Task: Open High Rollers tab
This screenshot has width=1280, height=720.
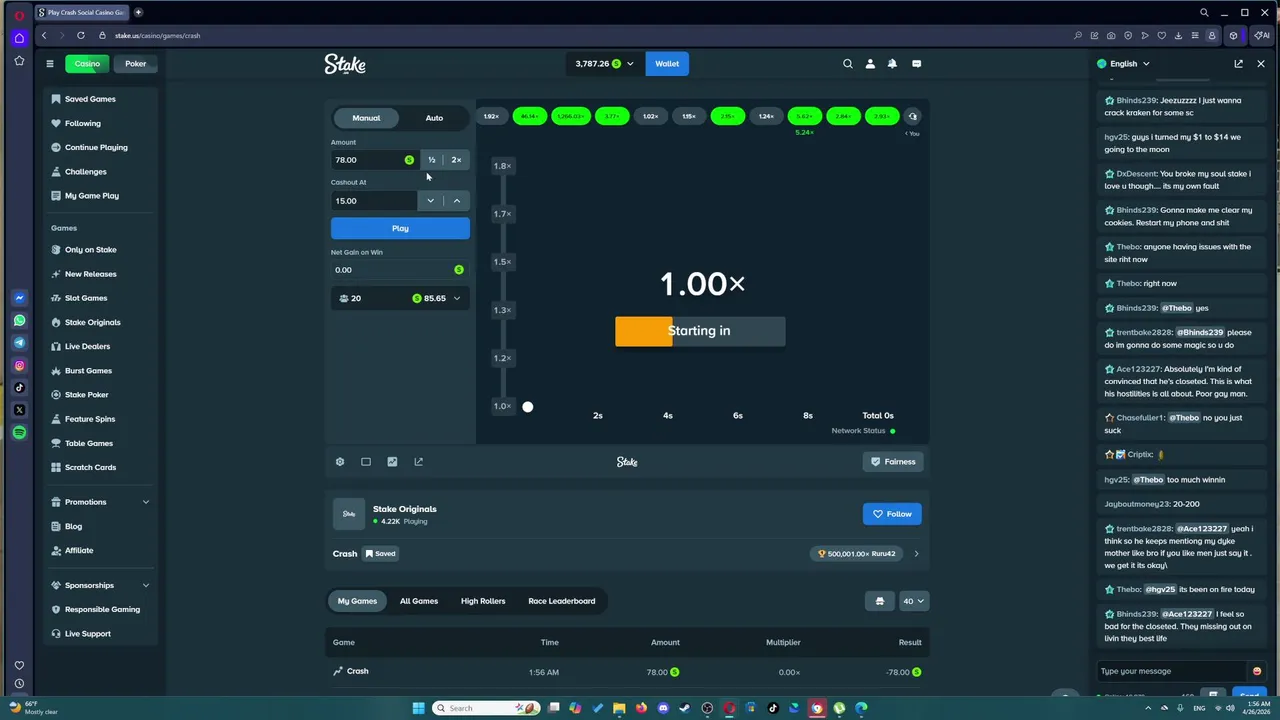Action: tap(483, 601)
